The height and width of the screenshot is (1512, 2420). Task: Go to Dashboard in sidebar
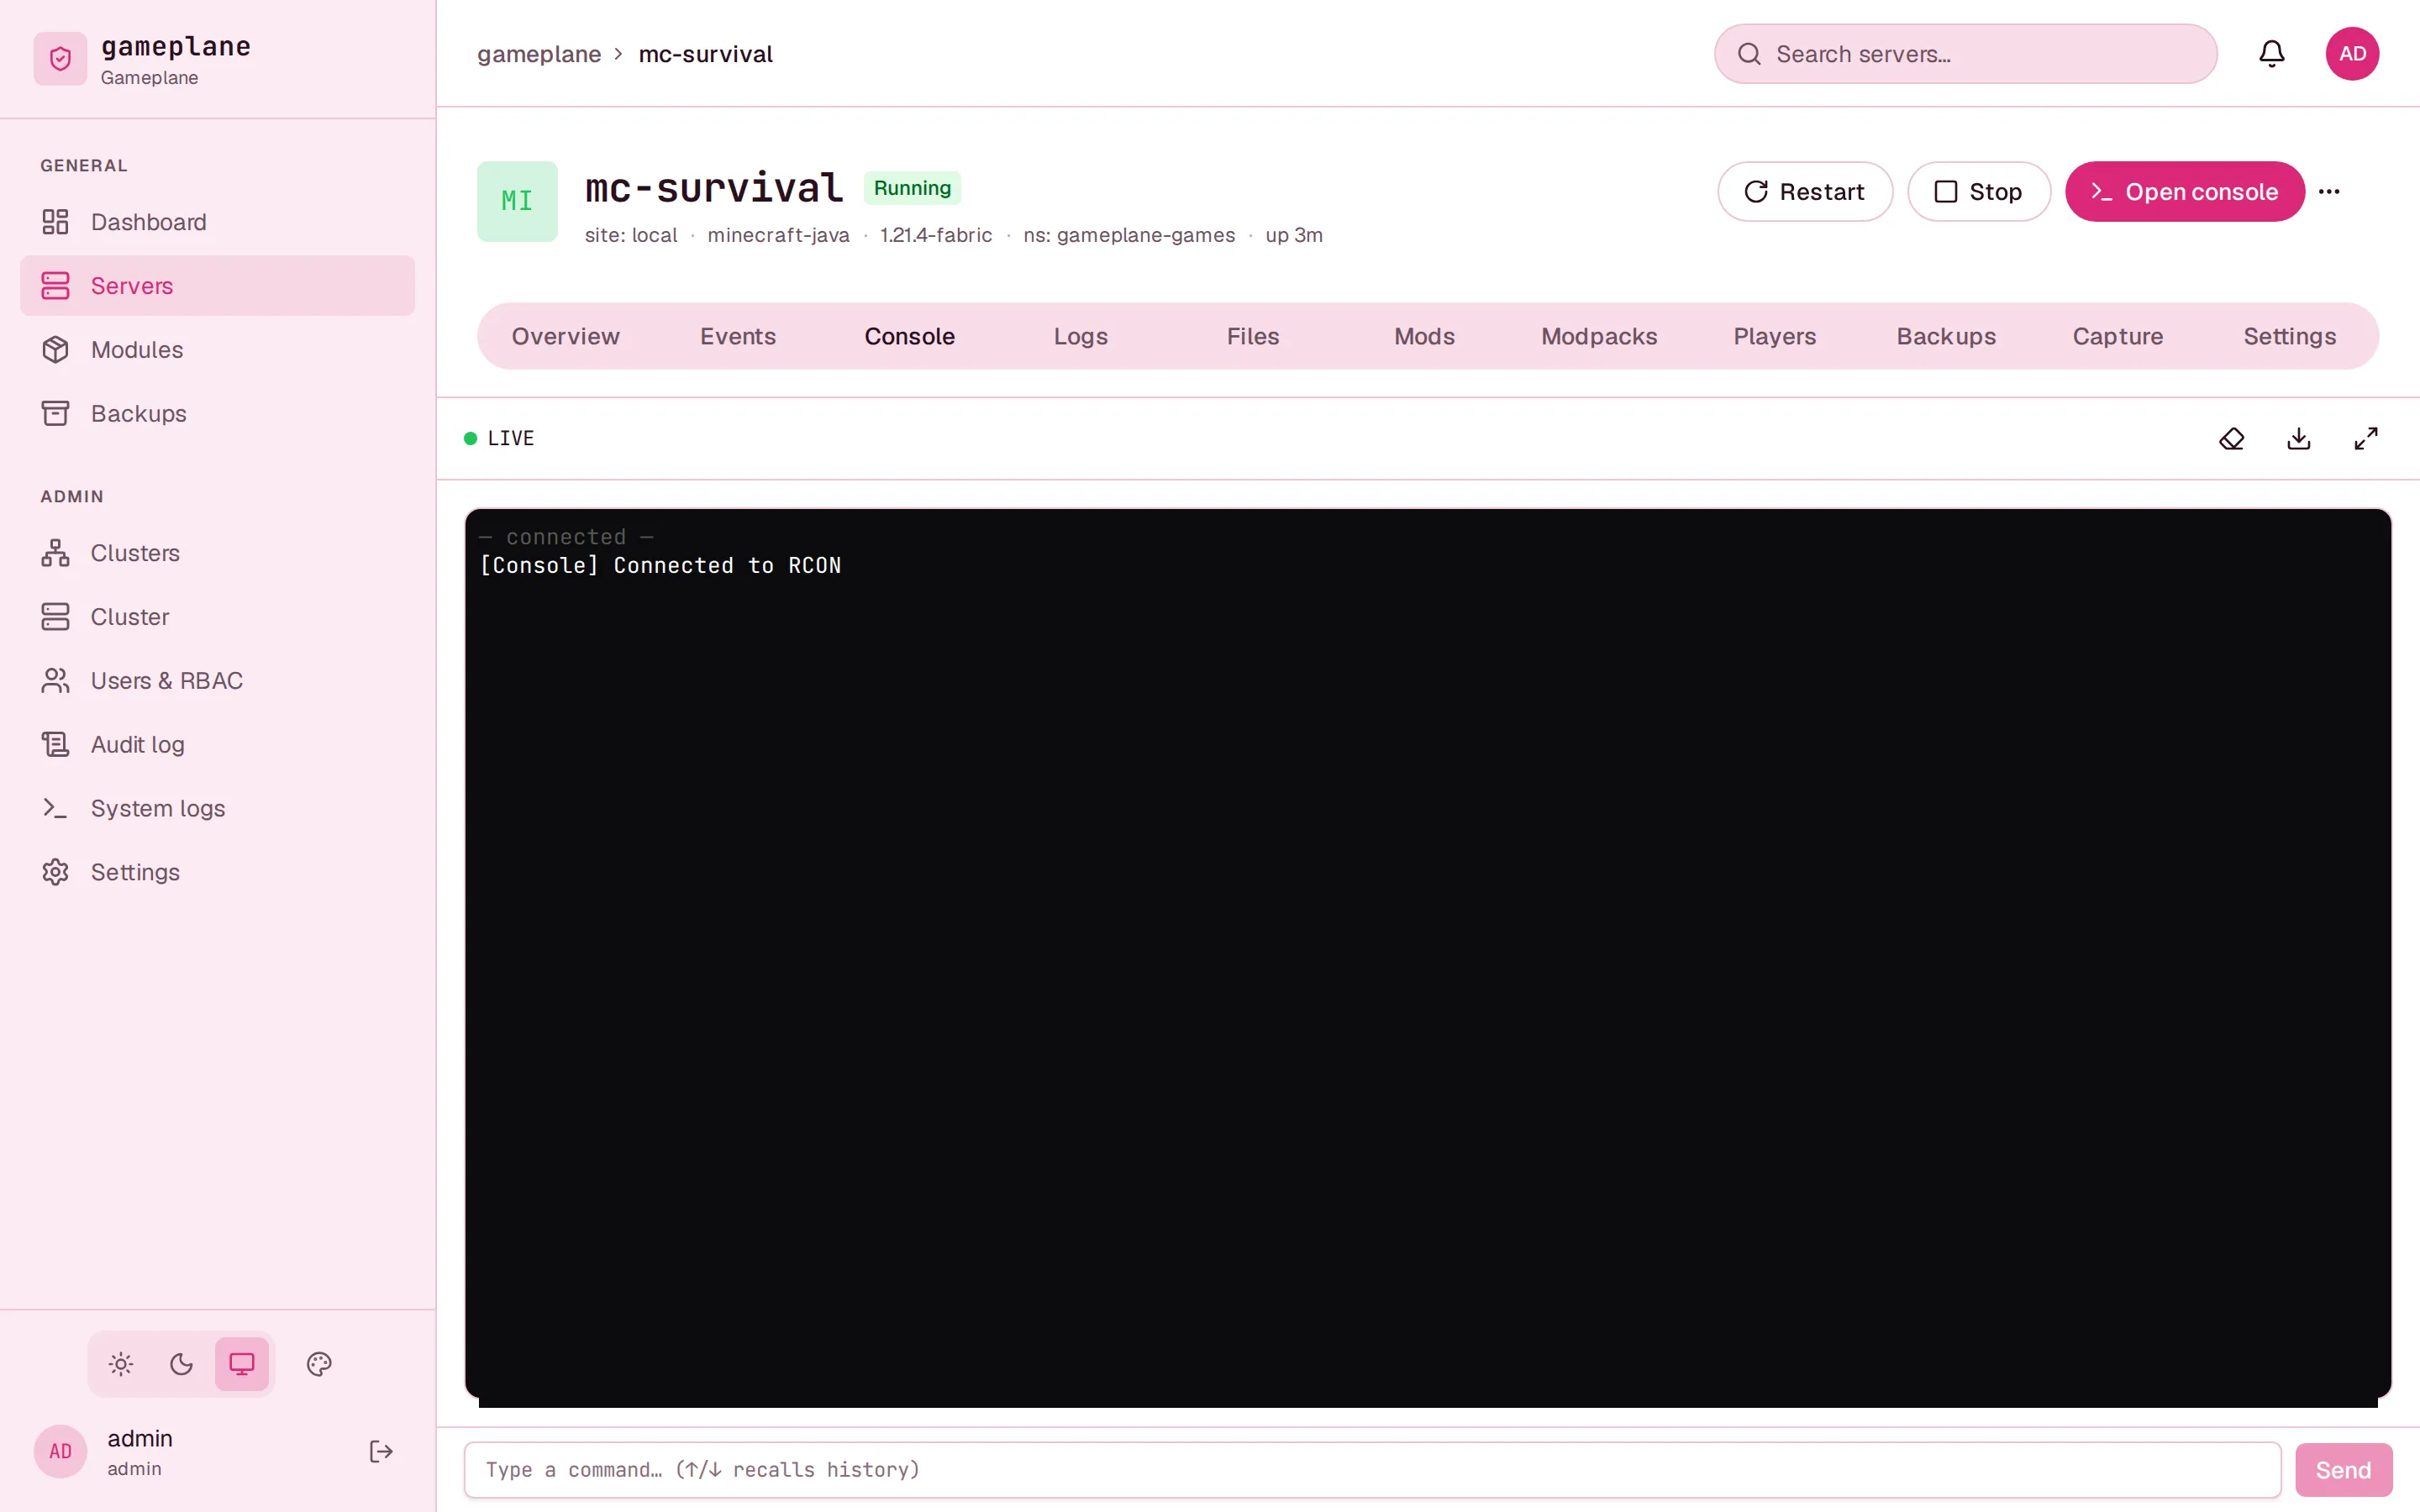pyautogui.click(x=217, y=222)
